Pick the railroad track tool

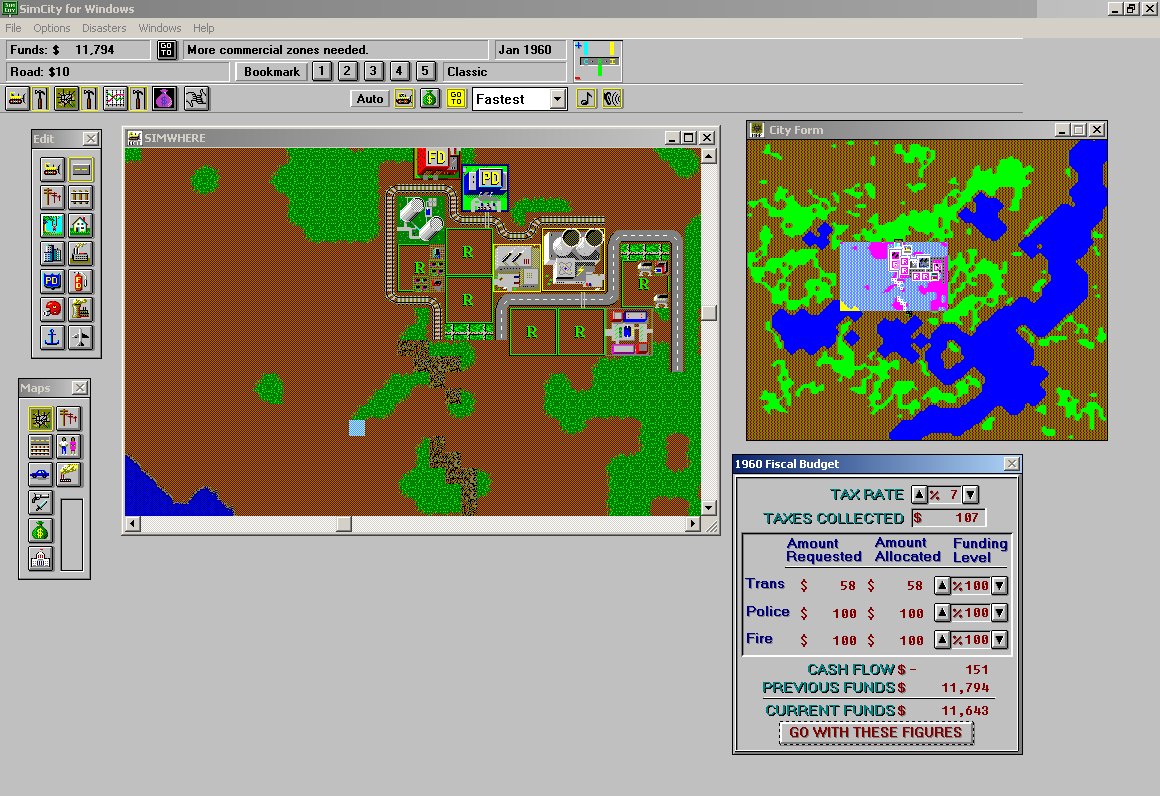tap(80, 197)
